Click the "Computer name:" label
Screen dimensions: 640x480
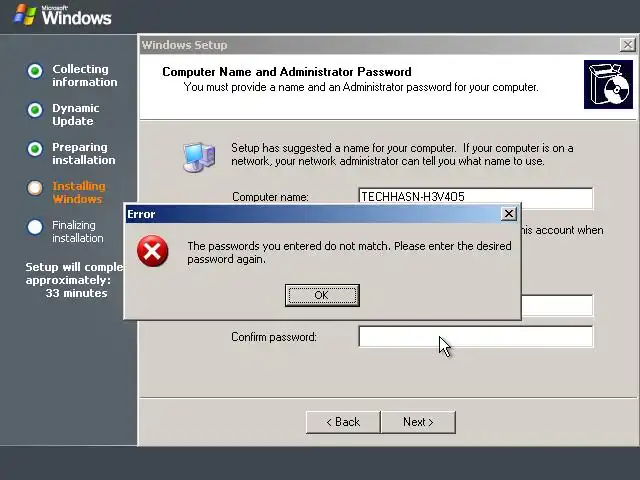click(x=270, y=197)
